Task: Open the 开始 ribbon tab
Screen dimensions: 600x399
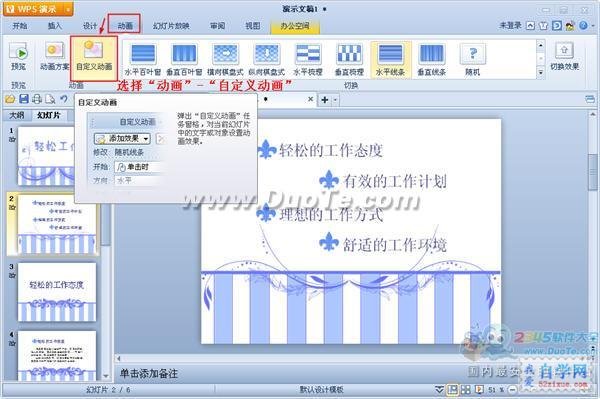Action: [x=20, y=26]
